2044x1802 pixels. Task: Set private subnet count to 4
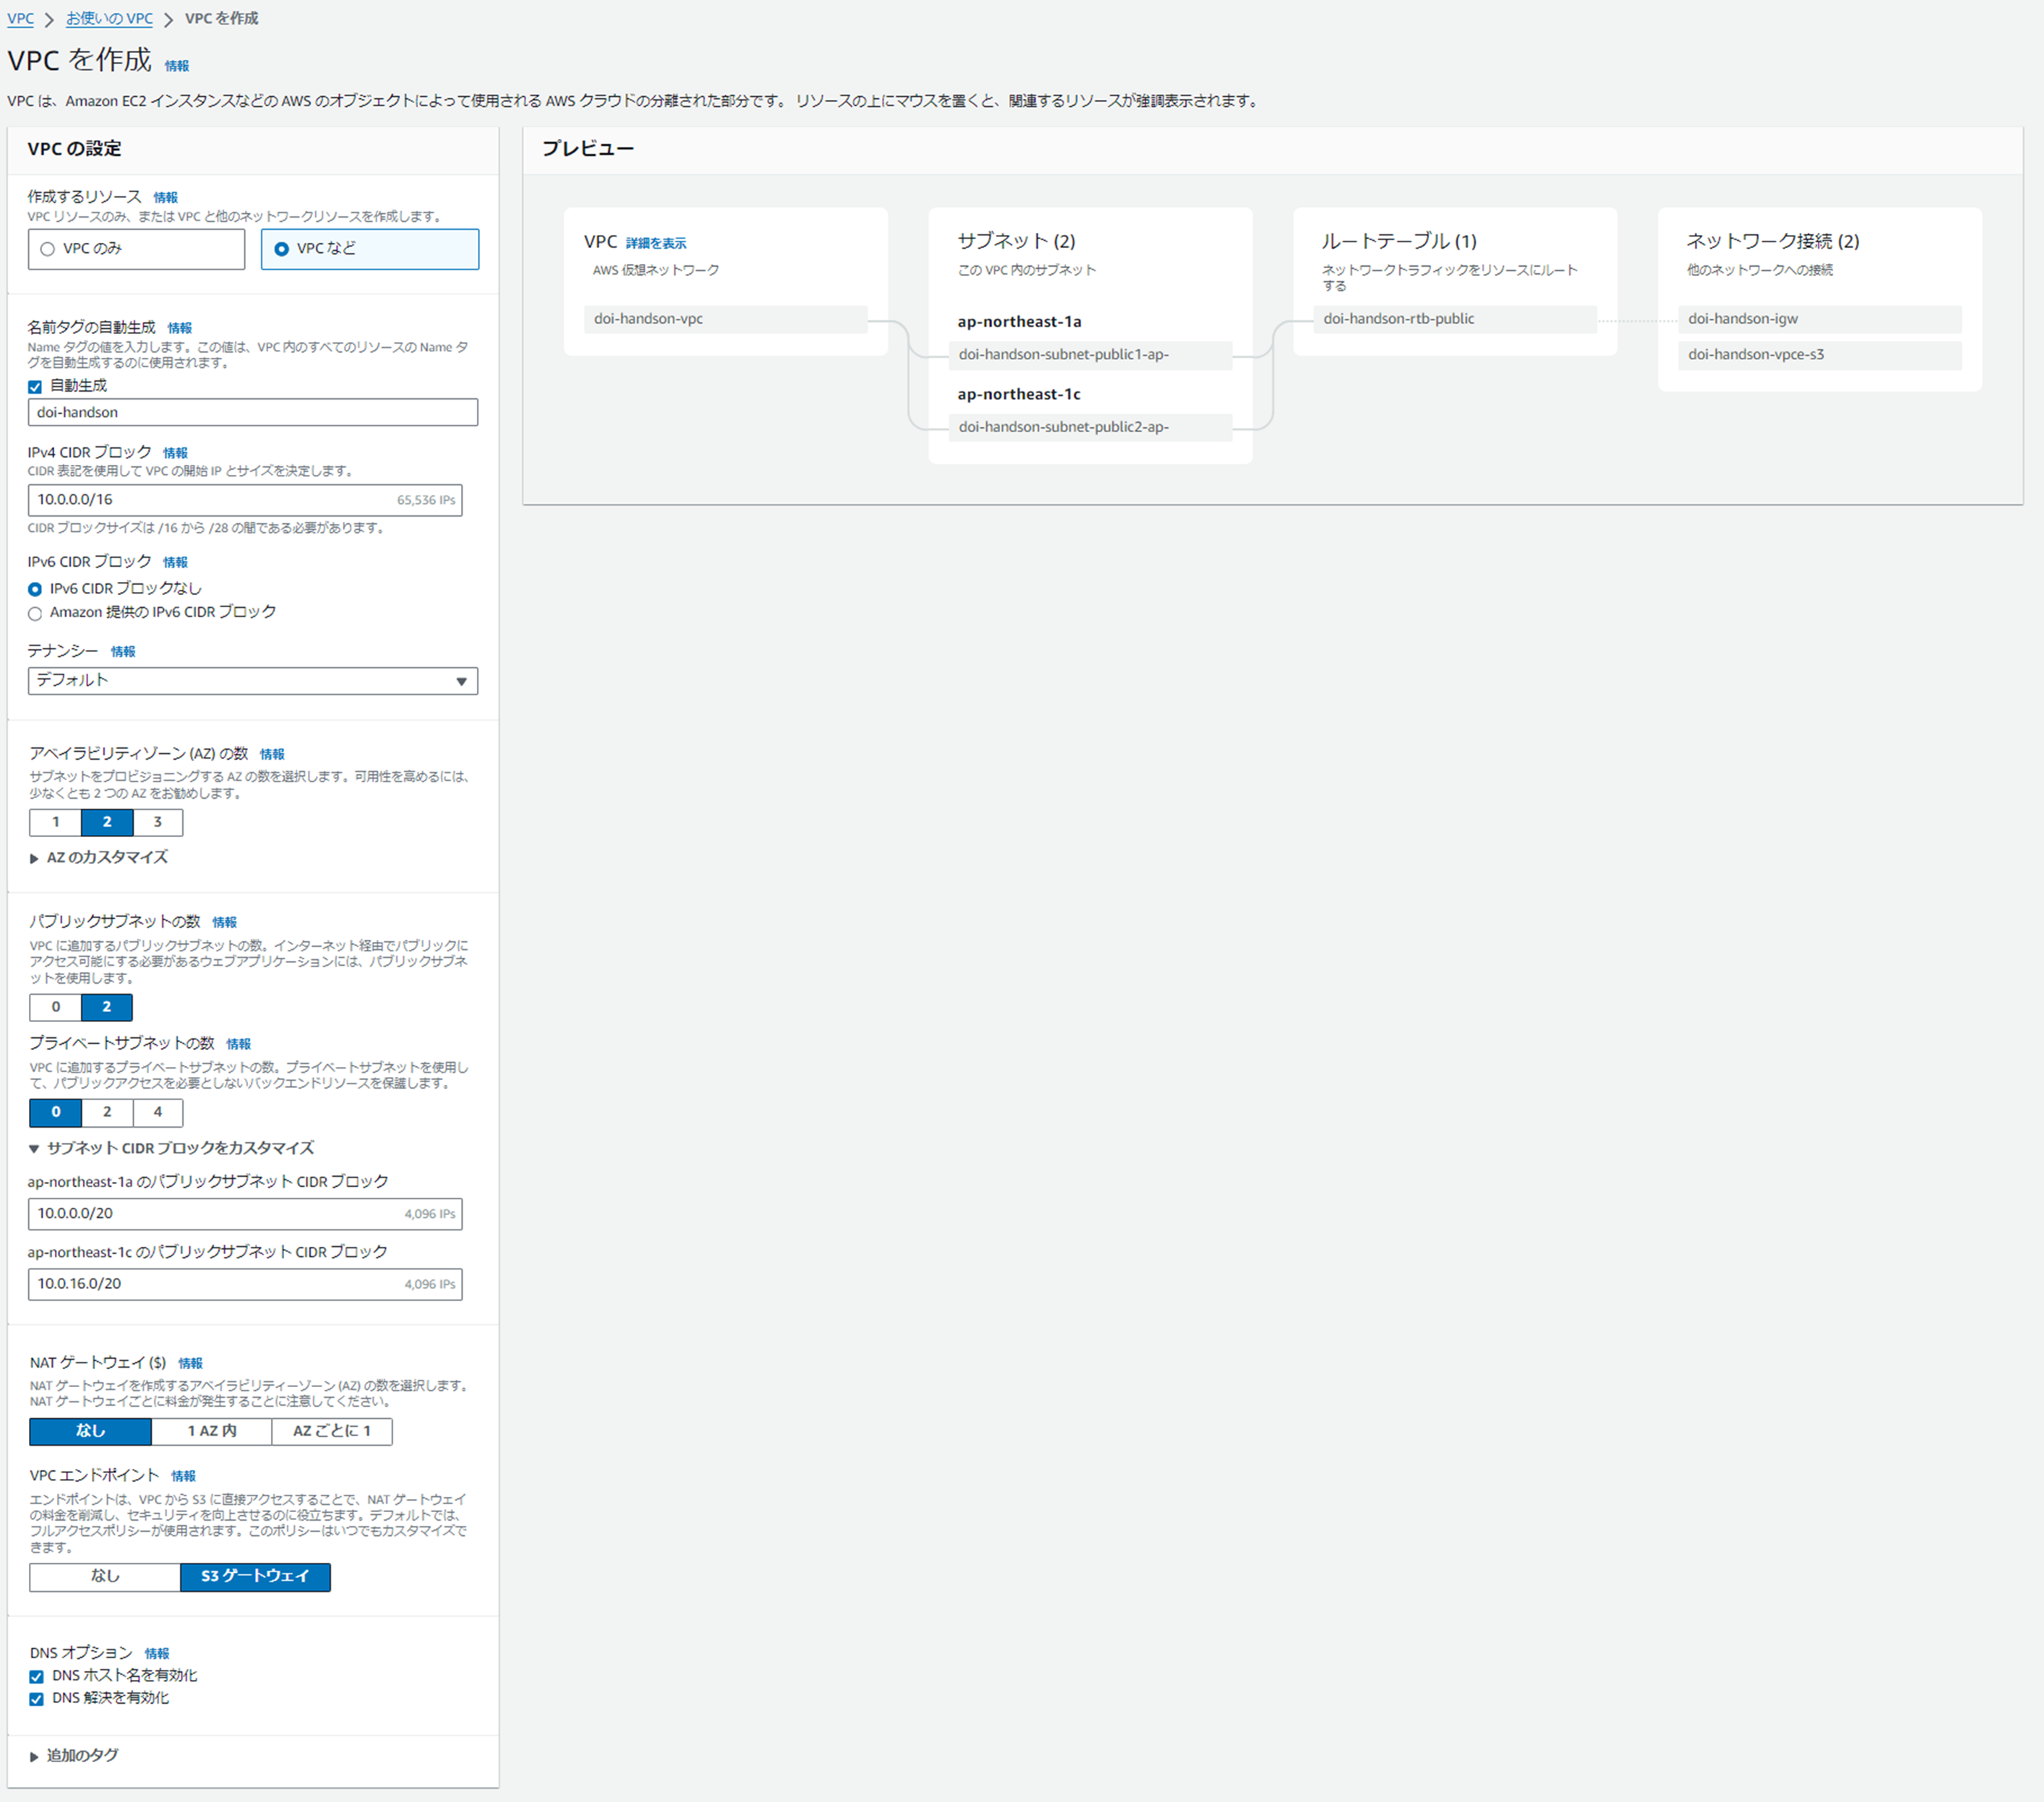click(x=157, y=1112)
